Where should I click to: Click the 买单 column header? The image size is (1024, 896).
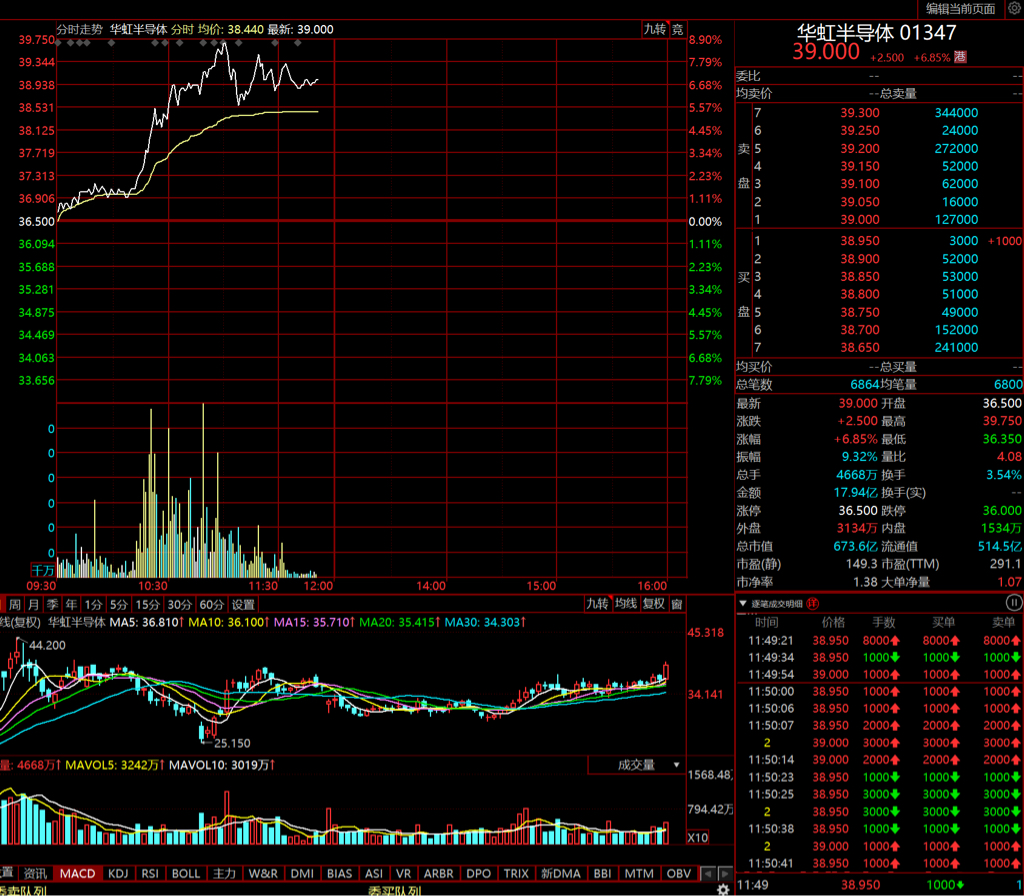(x=943, y=622)
